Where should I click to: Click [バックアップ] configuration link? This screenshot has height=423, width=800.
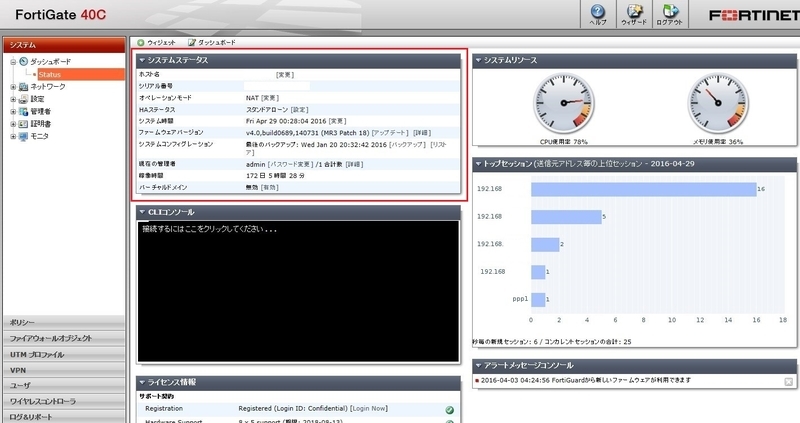pyautogui.click(x=408, y=144)
